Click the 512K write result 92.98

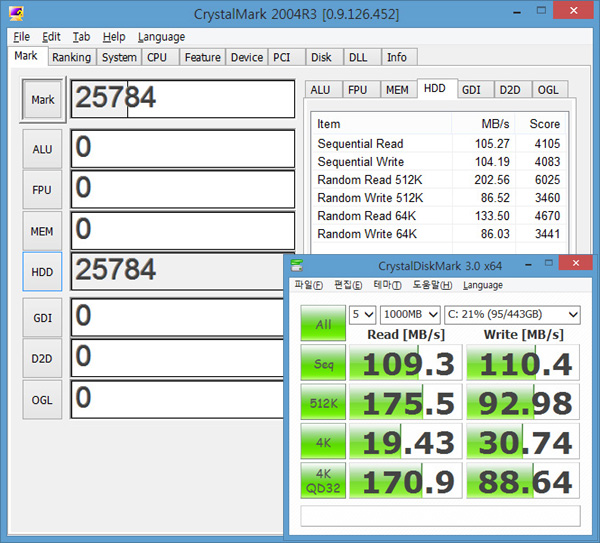coord(523,402)
